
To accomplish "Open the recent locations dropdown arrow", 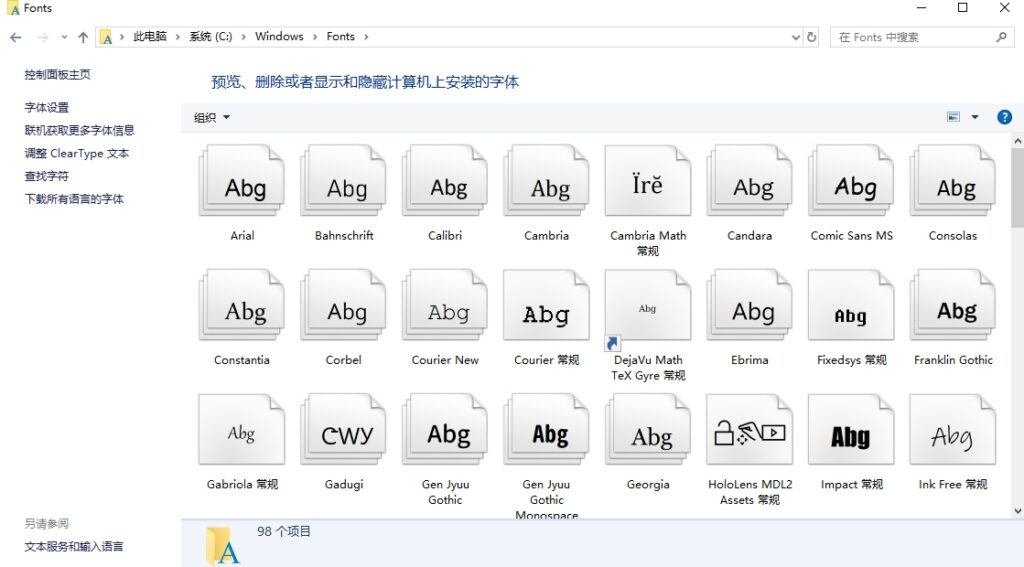I will click(64, 37).
